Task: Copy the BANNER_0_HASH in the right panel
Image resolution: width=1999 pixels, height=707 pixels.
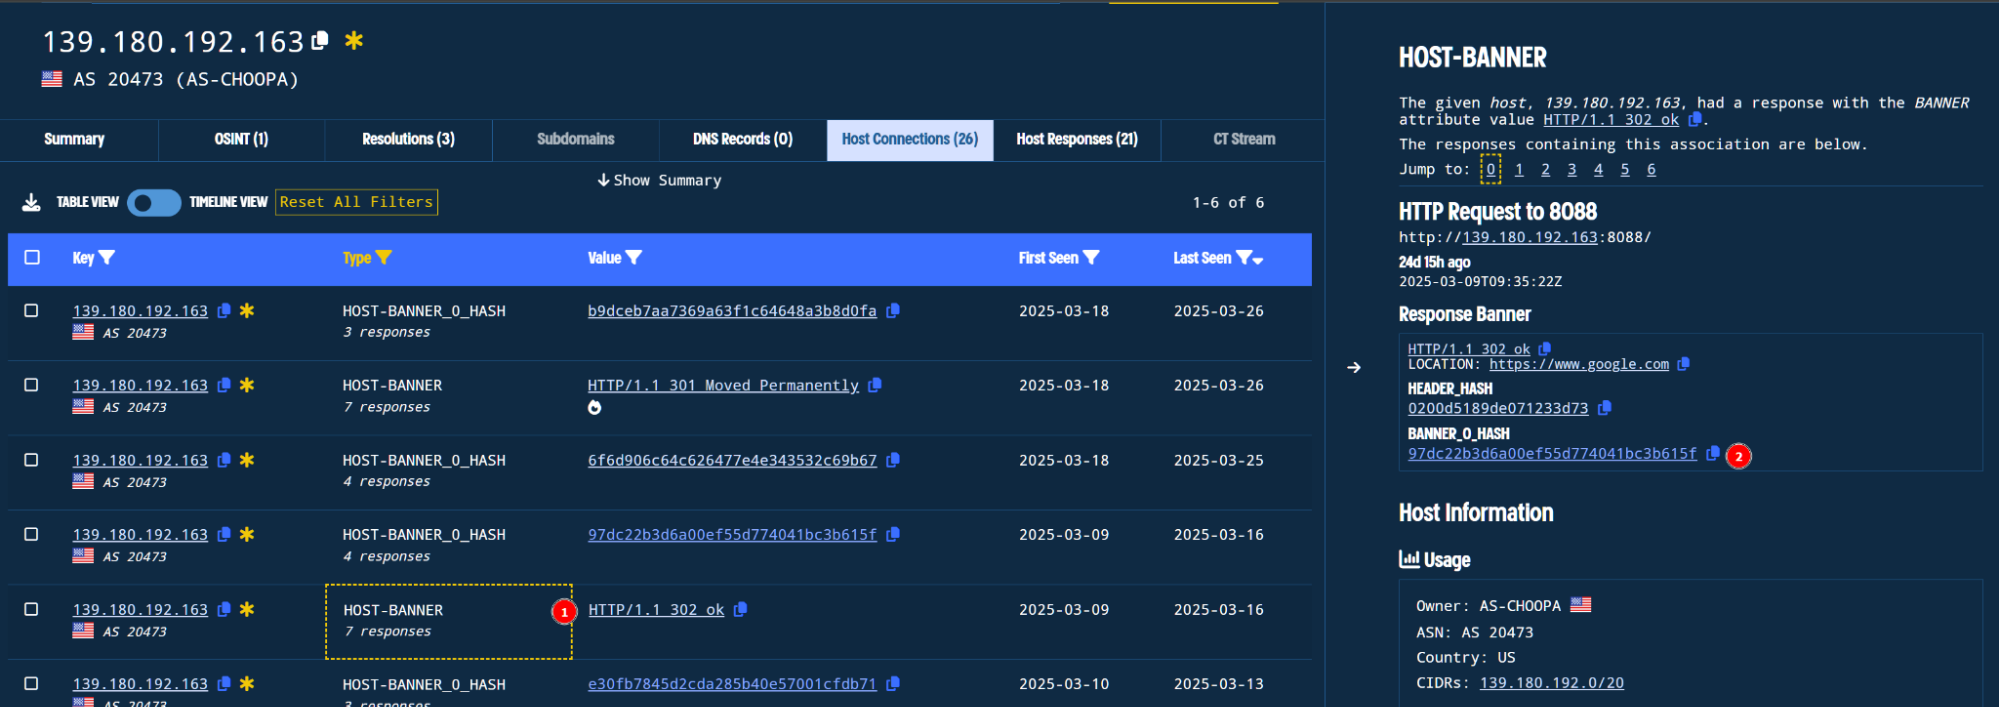Action: (x=1713, y=453)
